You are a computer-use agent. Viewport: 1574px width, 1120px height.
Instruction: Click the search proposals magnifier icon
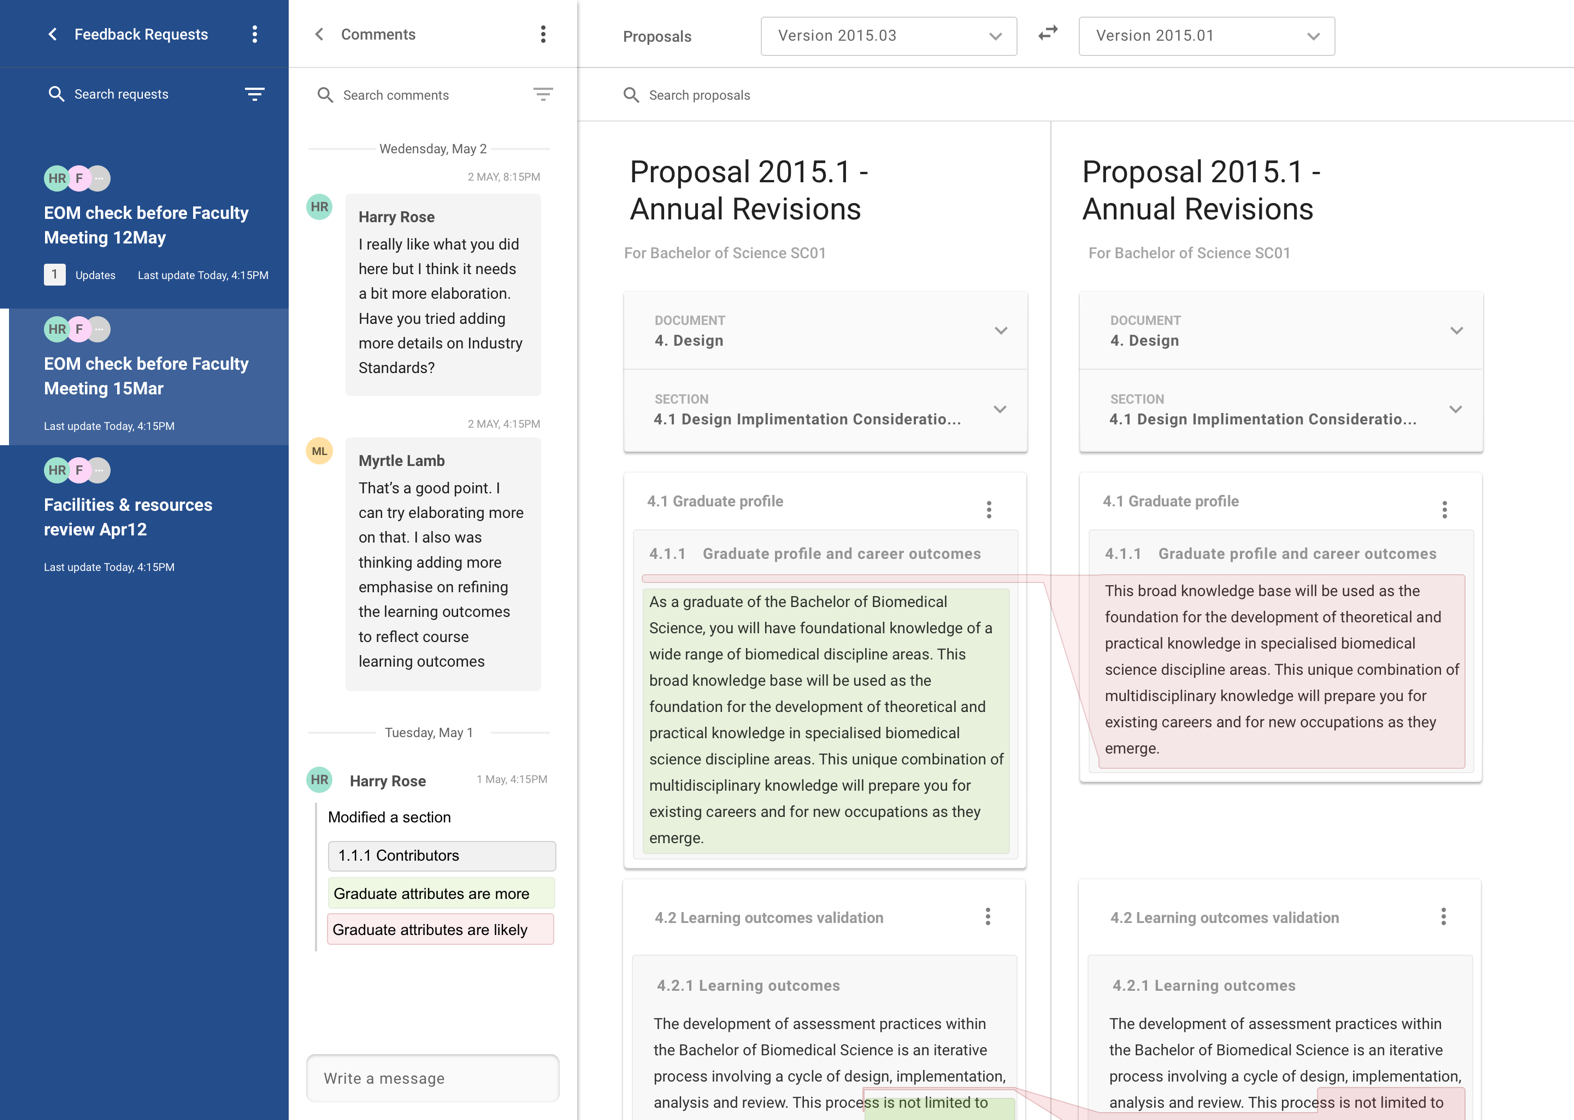(631, 95)
